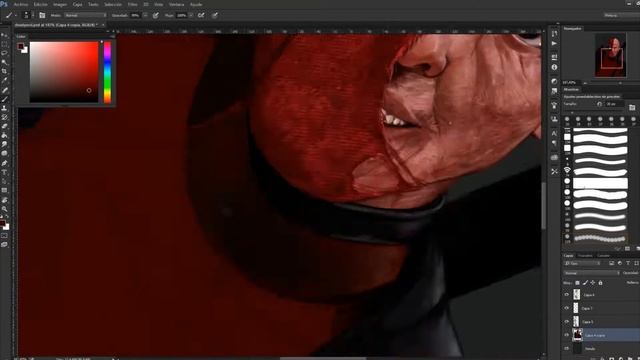Open the Capa menu

[x=77, y=4]
